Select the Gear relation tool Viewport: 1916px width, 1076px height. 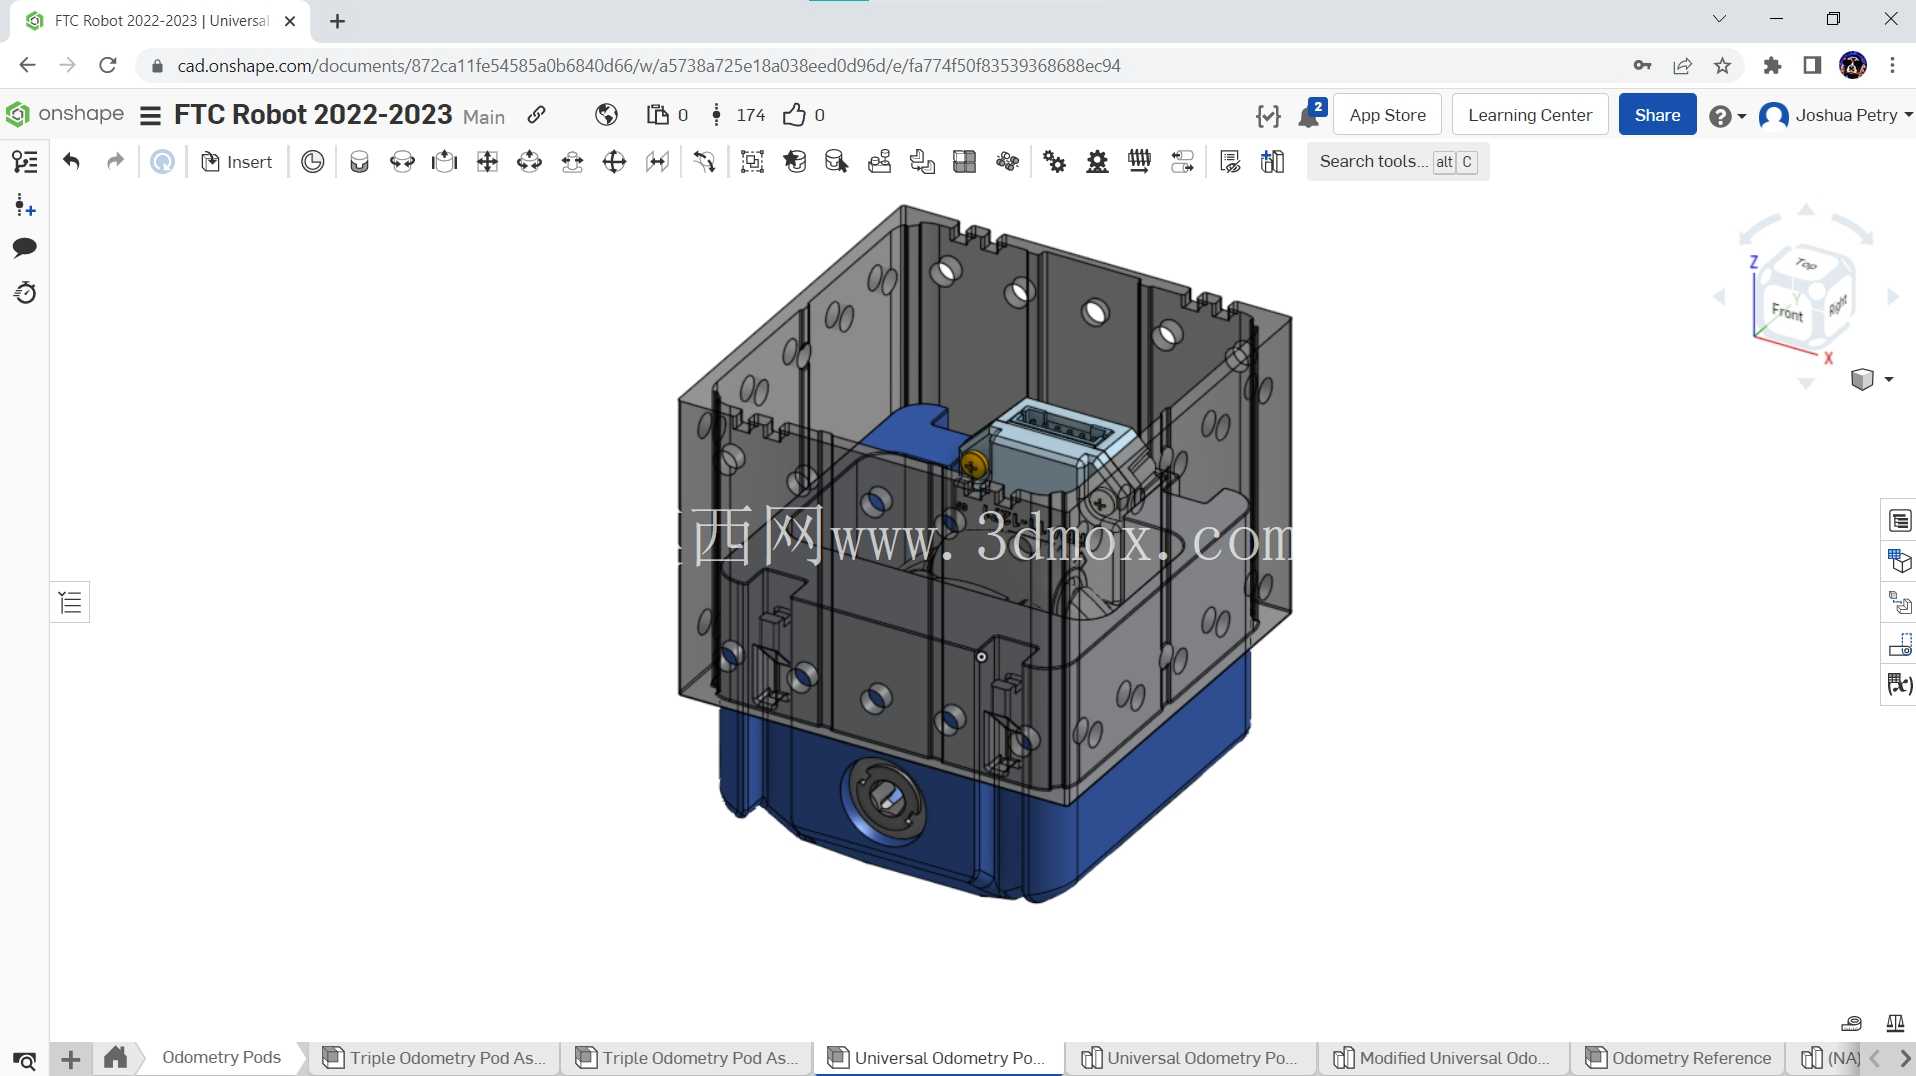point(1054,162)
